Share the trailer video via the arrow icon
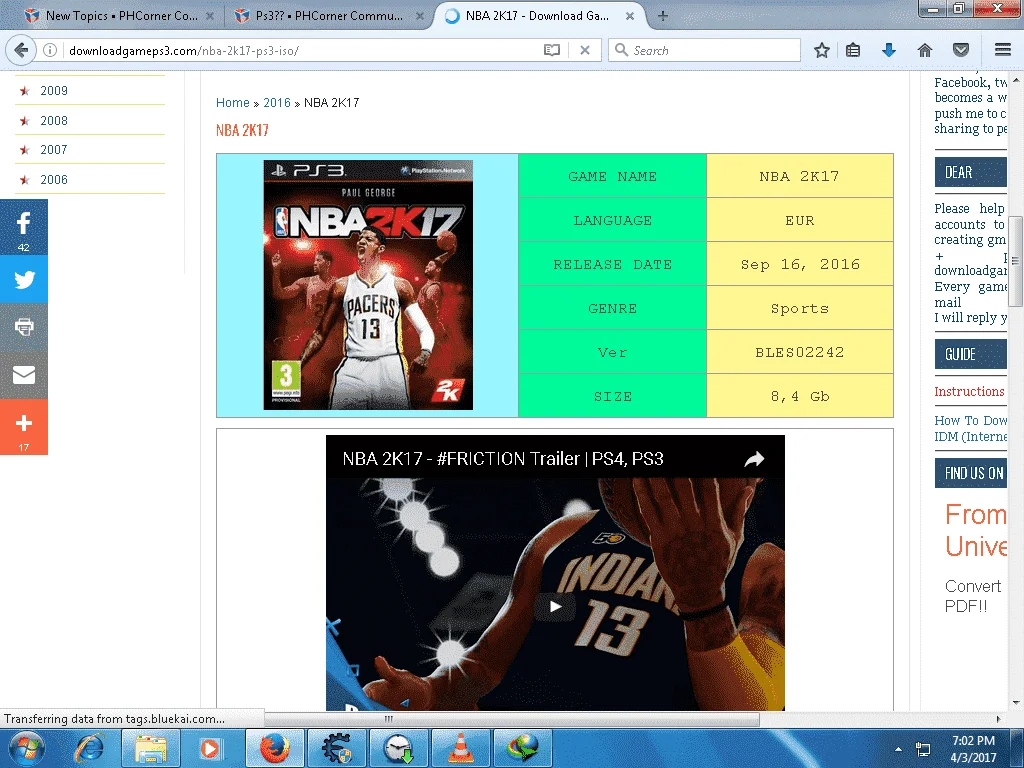The image size is (1024, 768). 754,459
